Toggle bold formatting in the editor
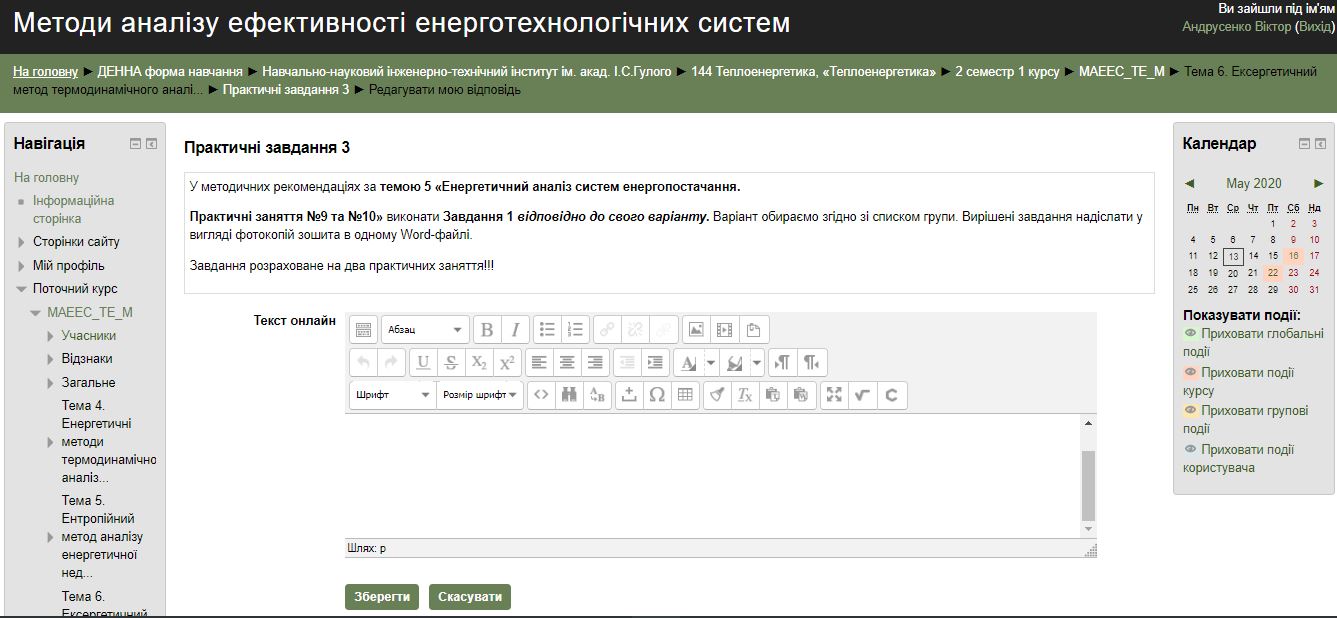This screenshot has width=1337, height=618. (487, 329)
